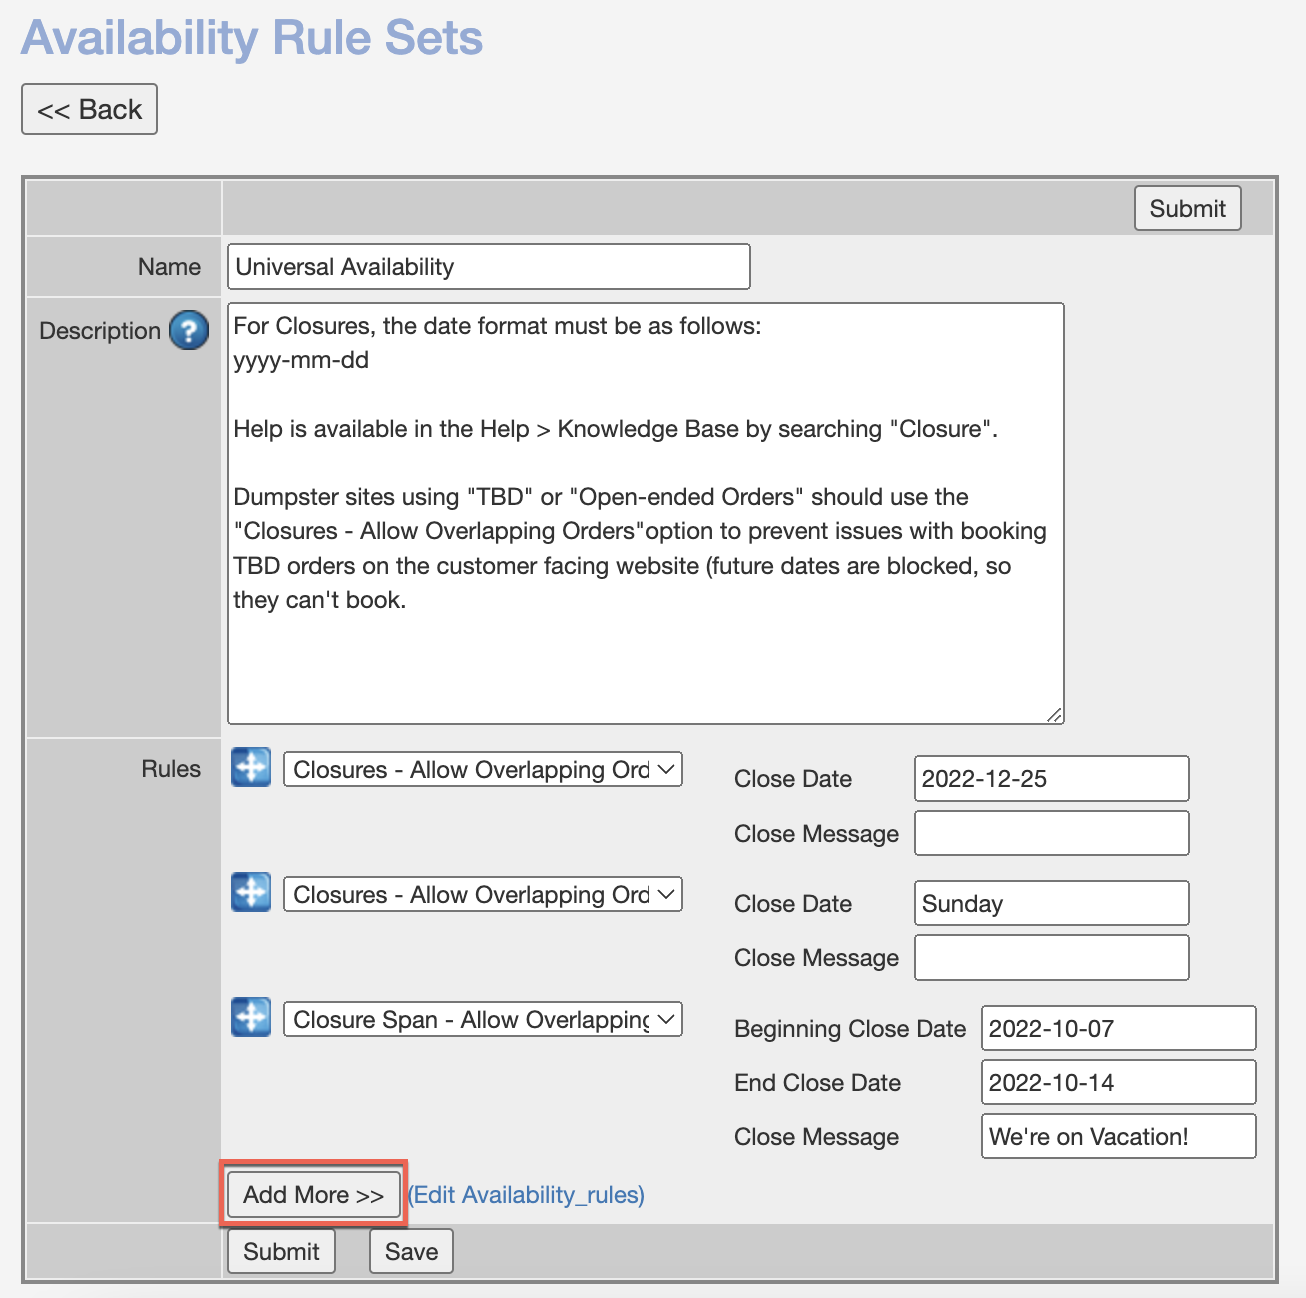Expand the Closure Span rule type dropdown
This screenshot has height=1298, width=1306.
[483, 1020]
